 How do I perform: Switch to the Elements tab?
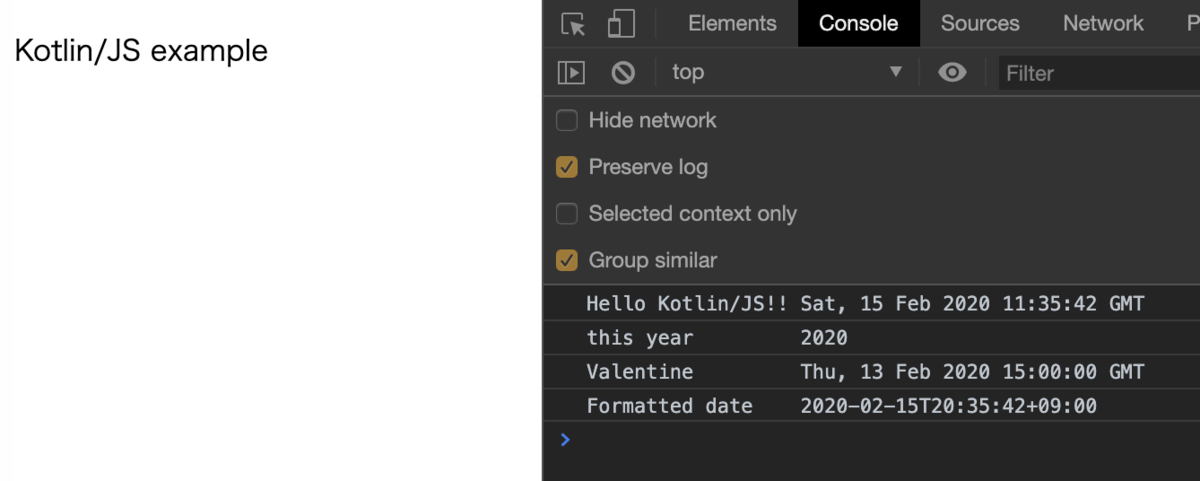tap(732, 24)
